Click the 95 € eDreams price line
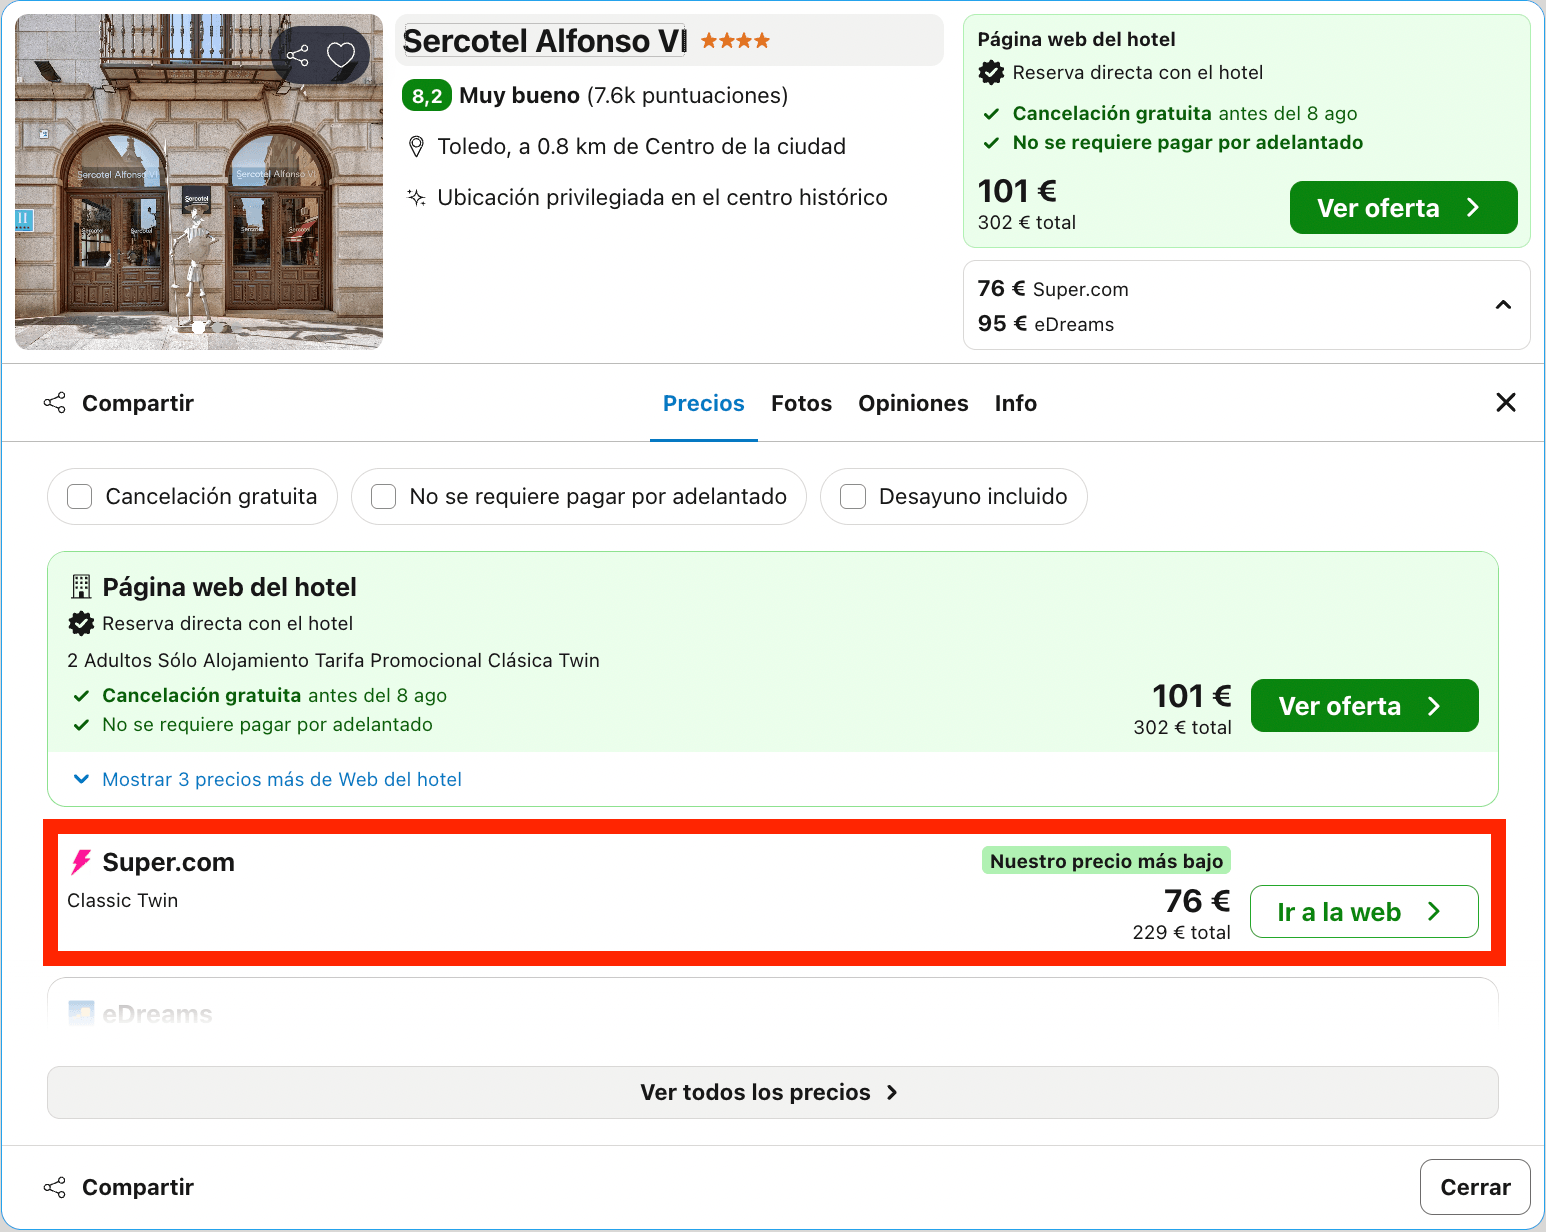 pyautogui.click(x=1046, y=324)
